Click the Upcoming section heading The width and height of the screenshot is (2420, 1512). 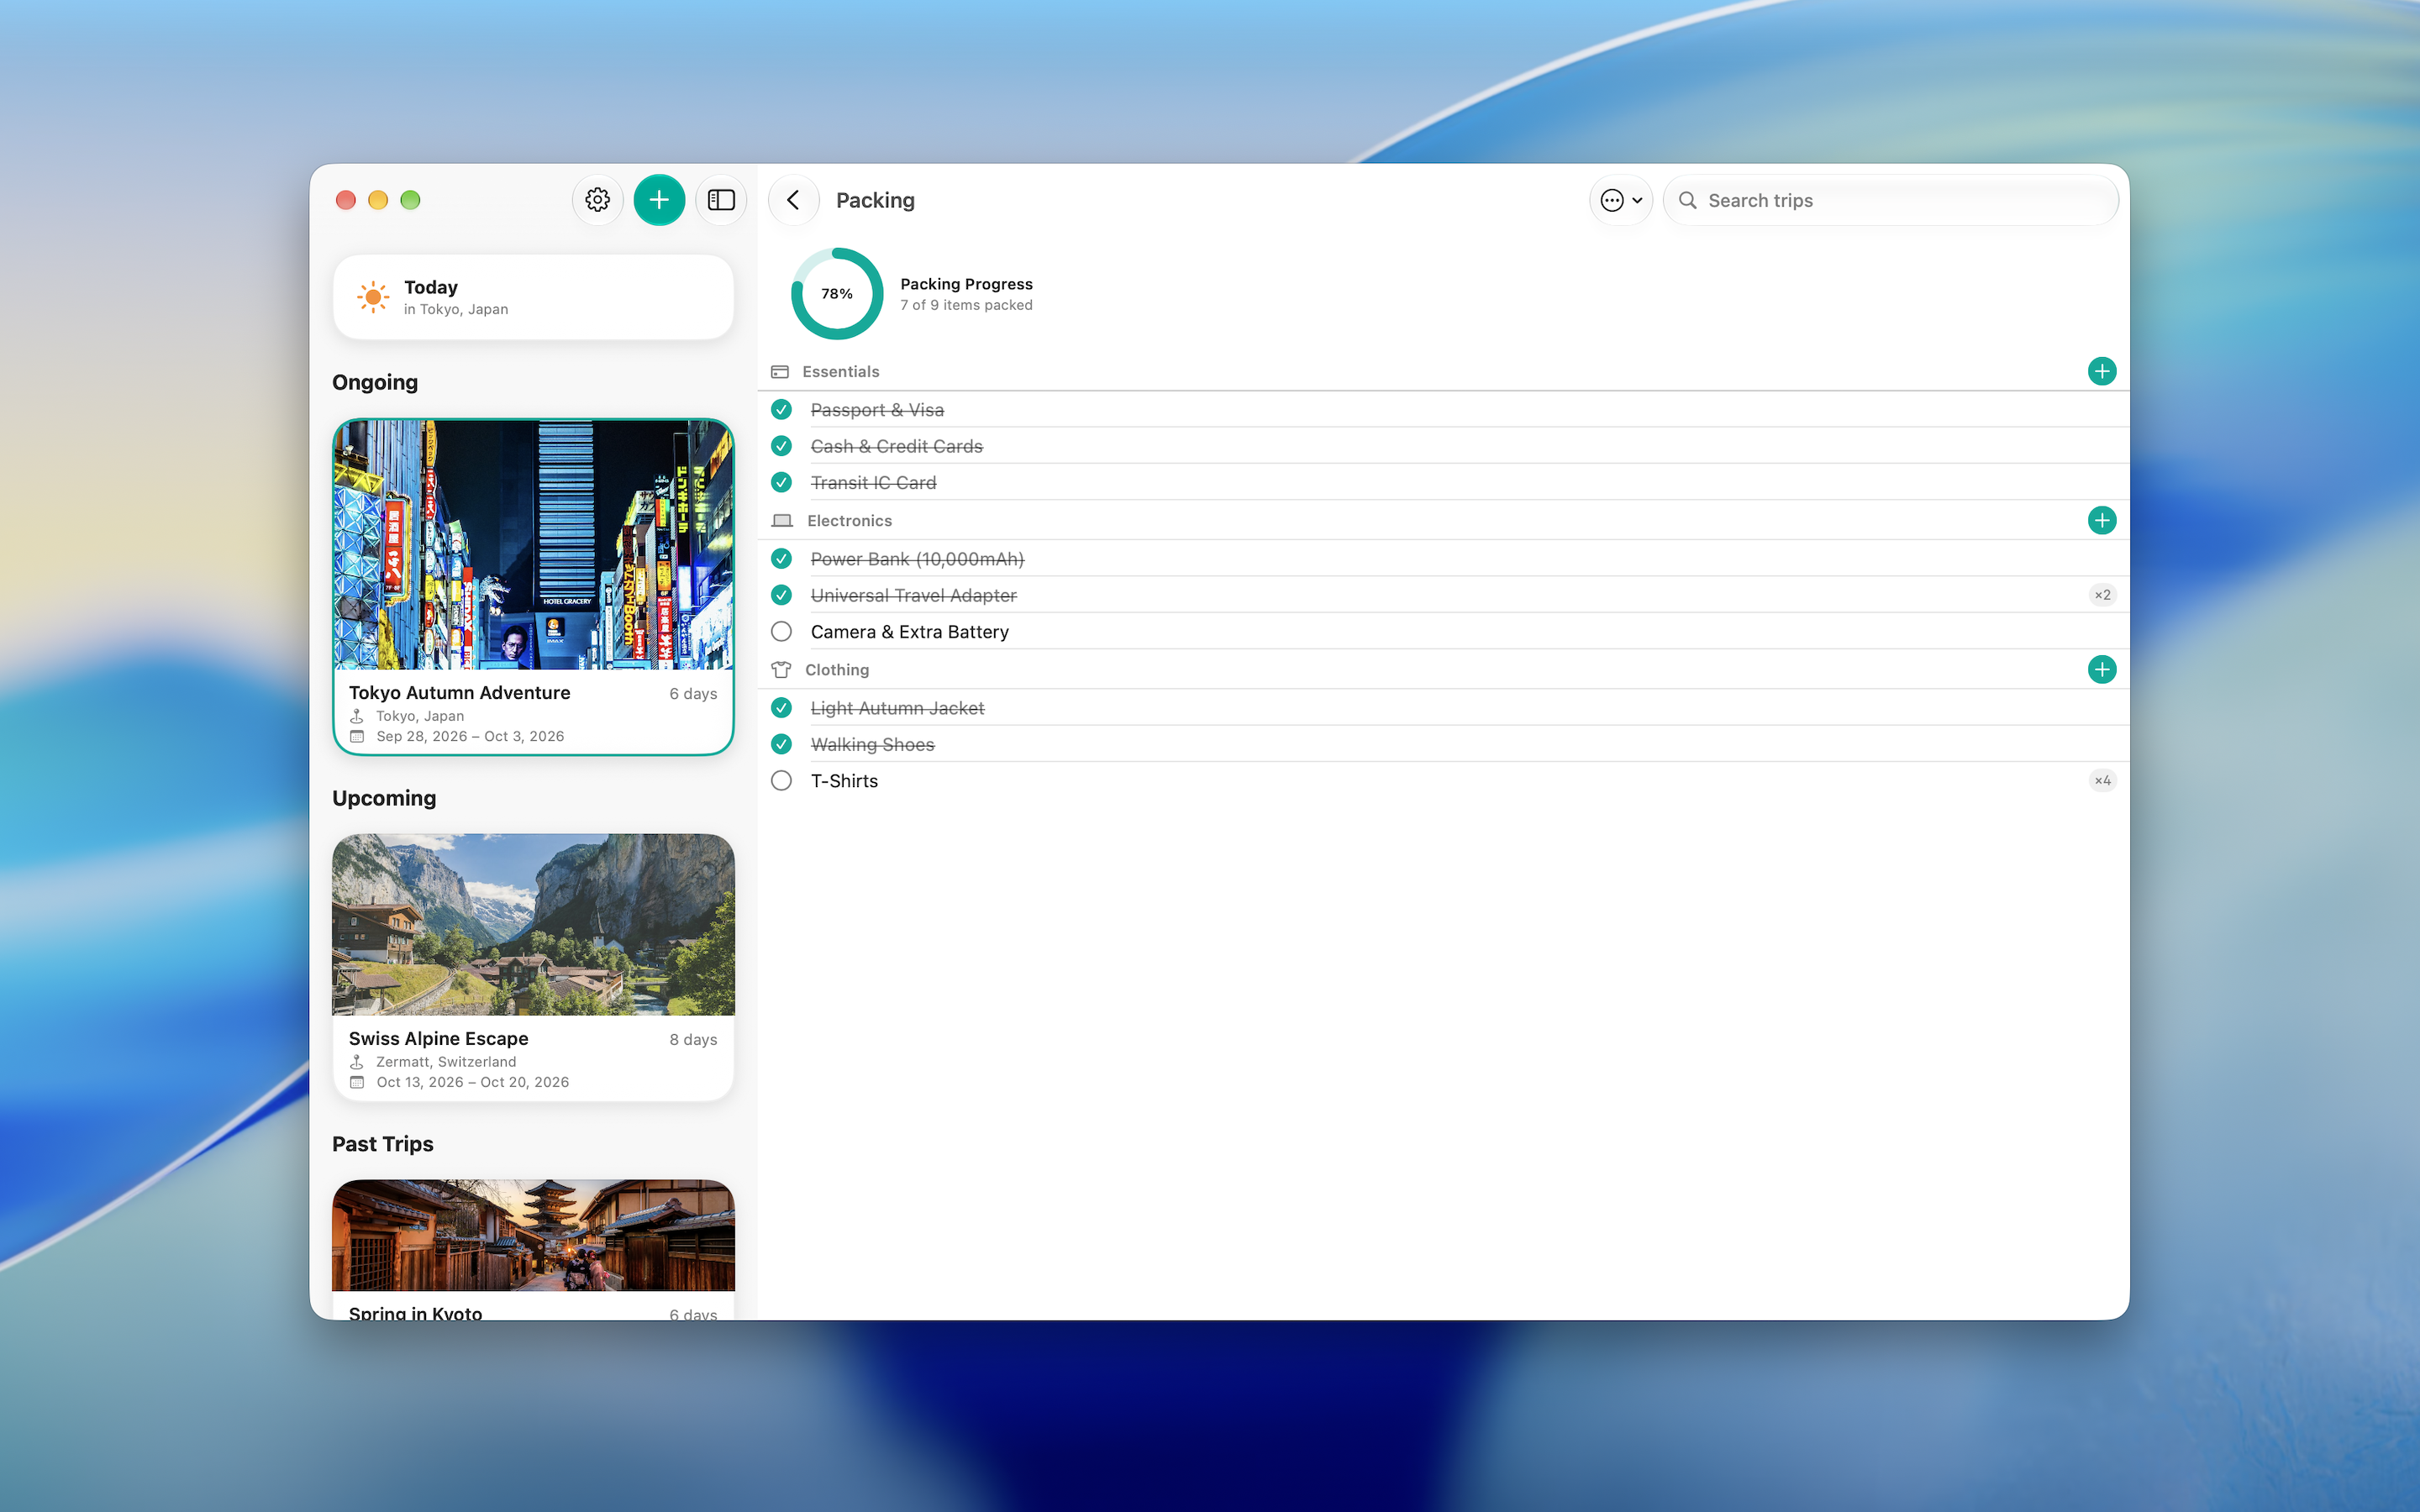point(384,799)
